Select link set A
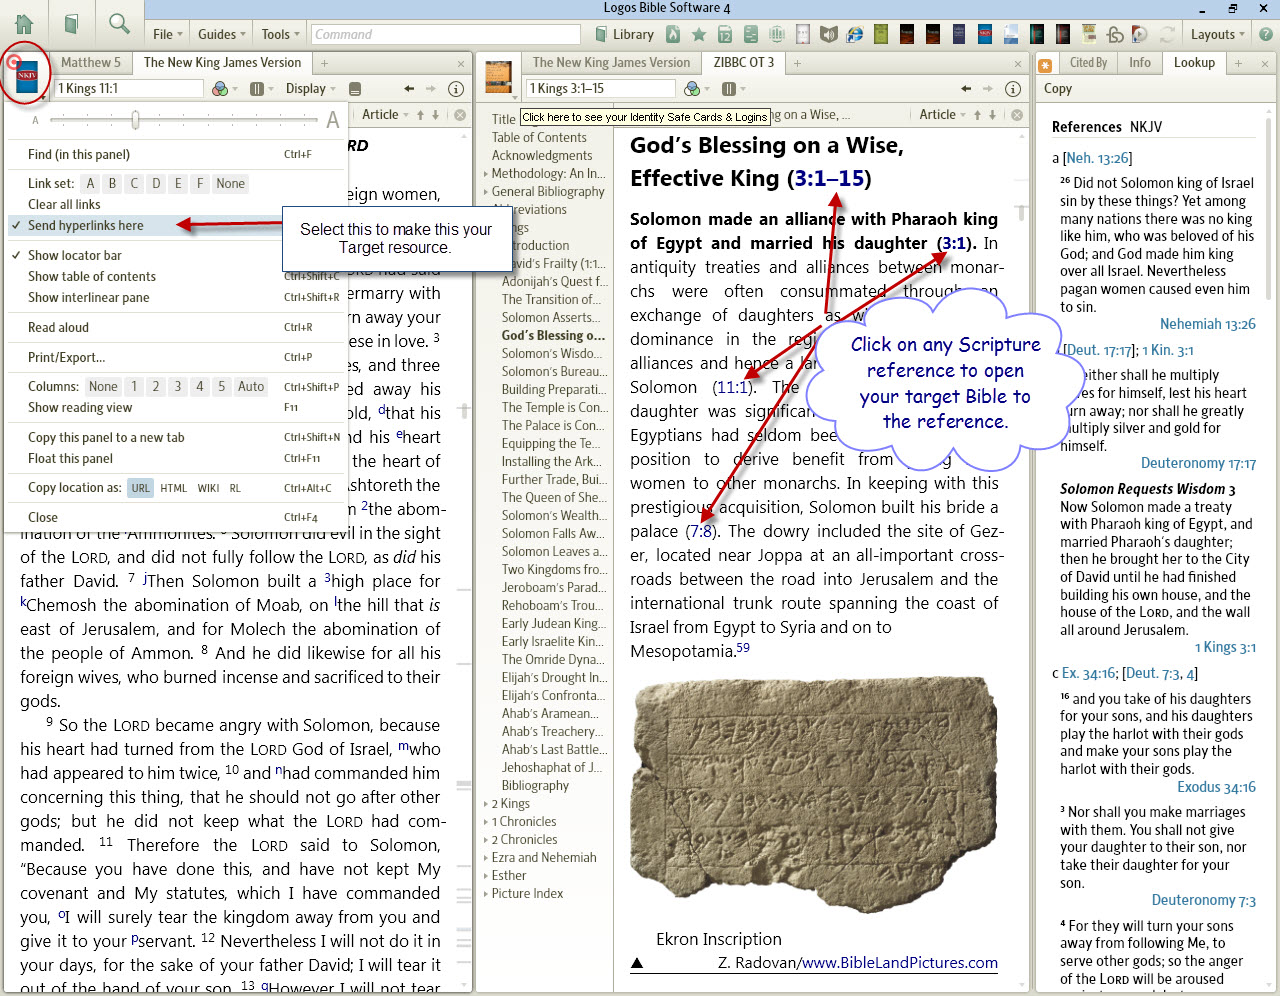The image size is (1280, 996). click(90, 183)
